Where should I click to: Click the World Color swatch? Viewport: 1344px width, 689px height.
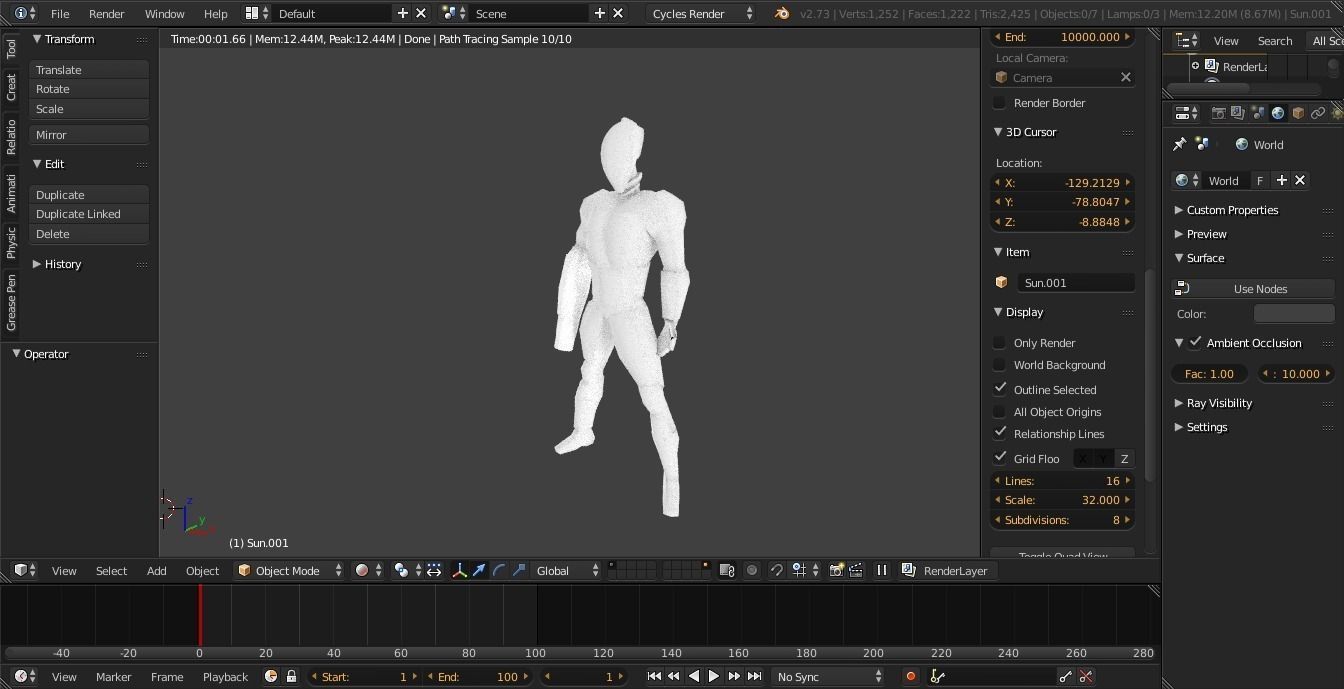coord(1294,313)
